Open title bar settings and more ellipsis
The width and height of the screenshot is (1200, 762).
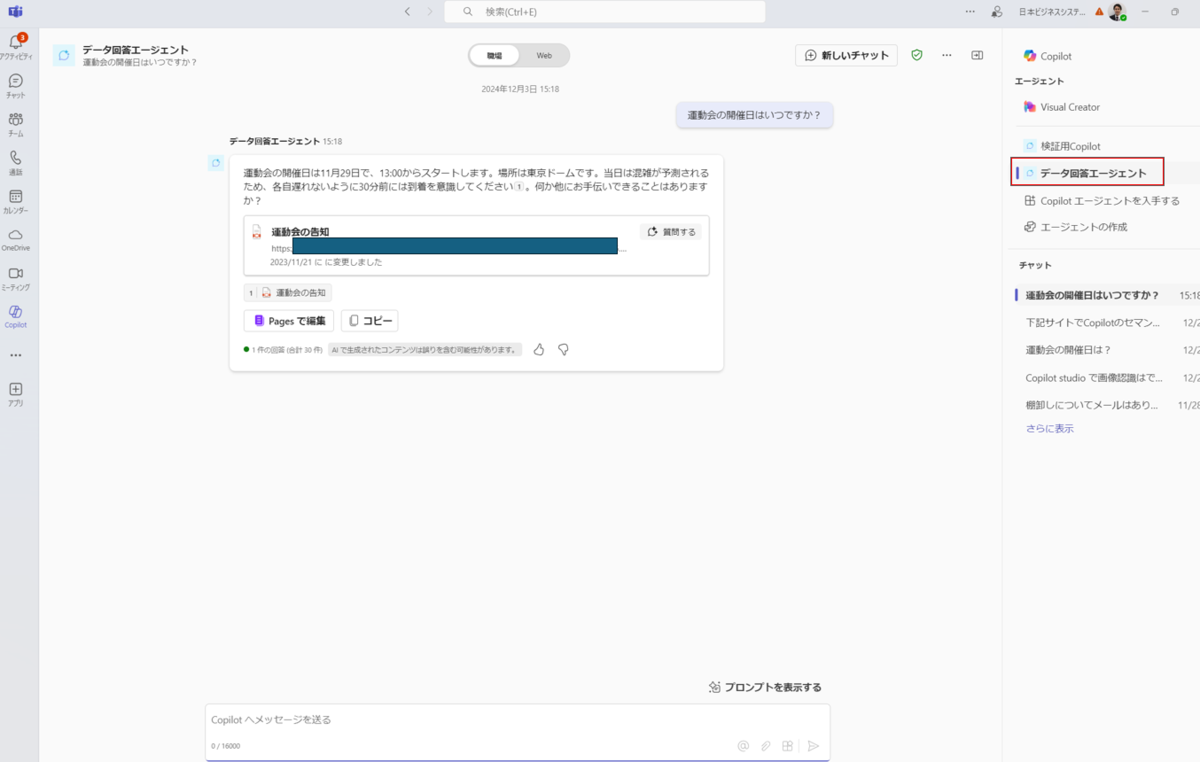coord(970,11)
